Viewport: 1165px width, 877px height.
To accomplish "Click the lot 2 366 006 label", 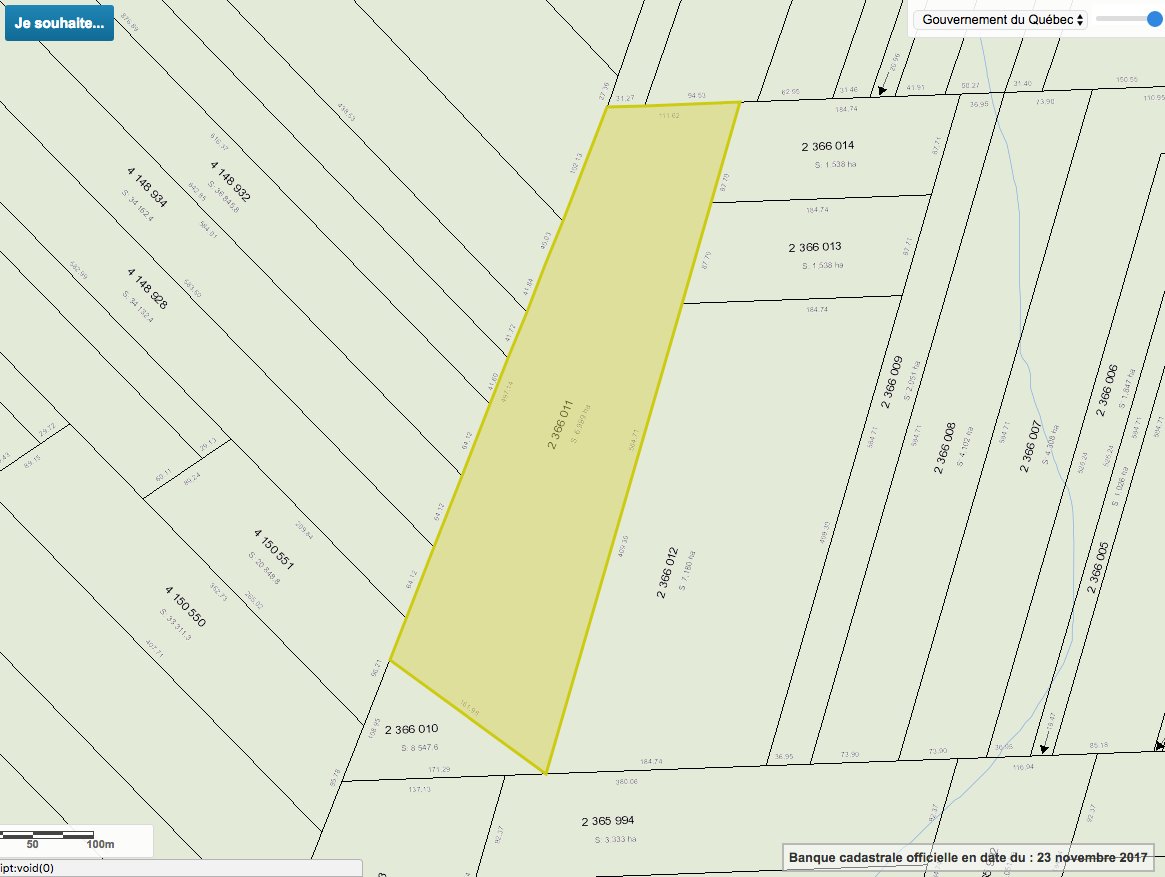I will 1106,390.
